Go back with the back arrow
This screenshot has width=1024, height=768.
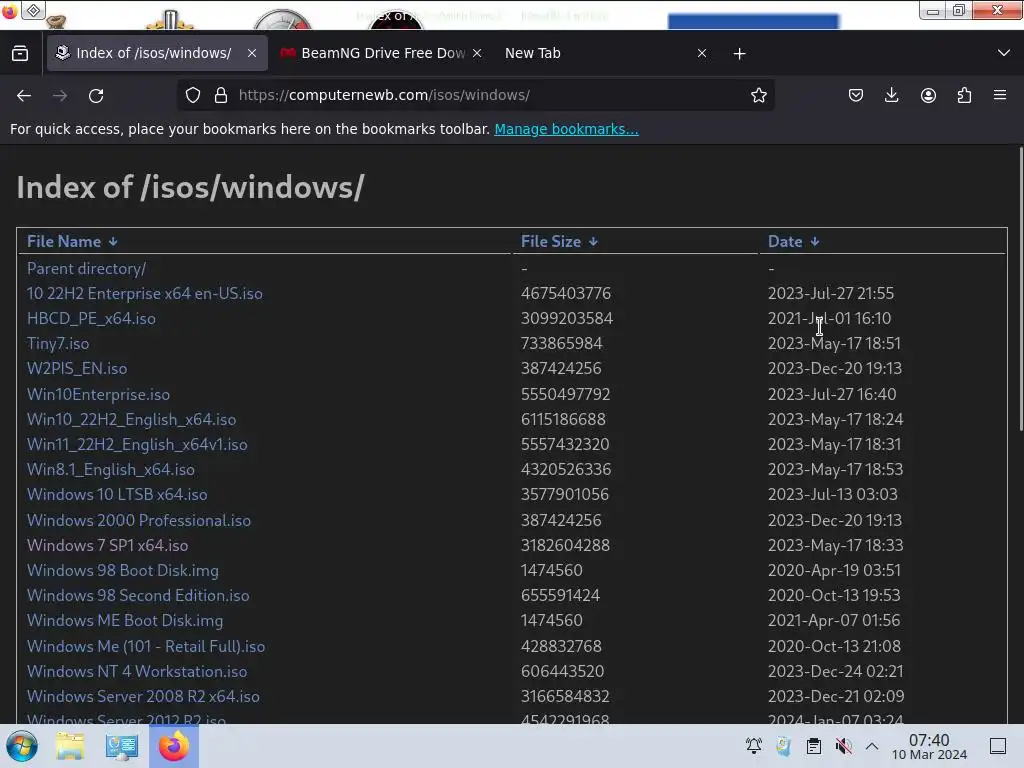point(24,95)
